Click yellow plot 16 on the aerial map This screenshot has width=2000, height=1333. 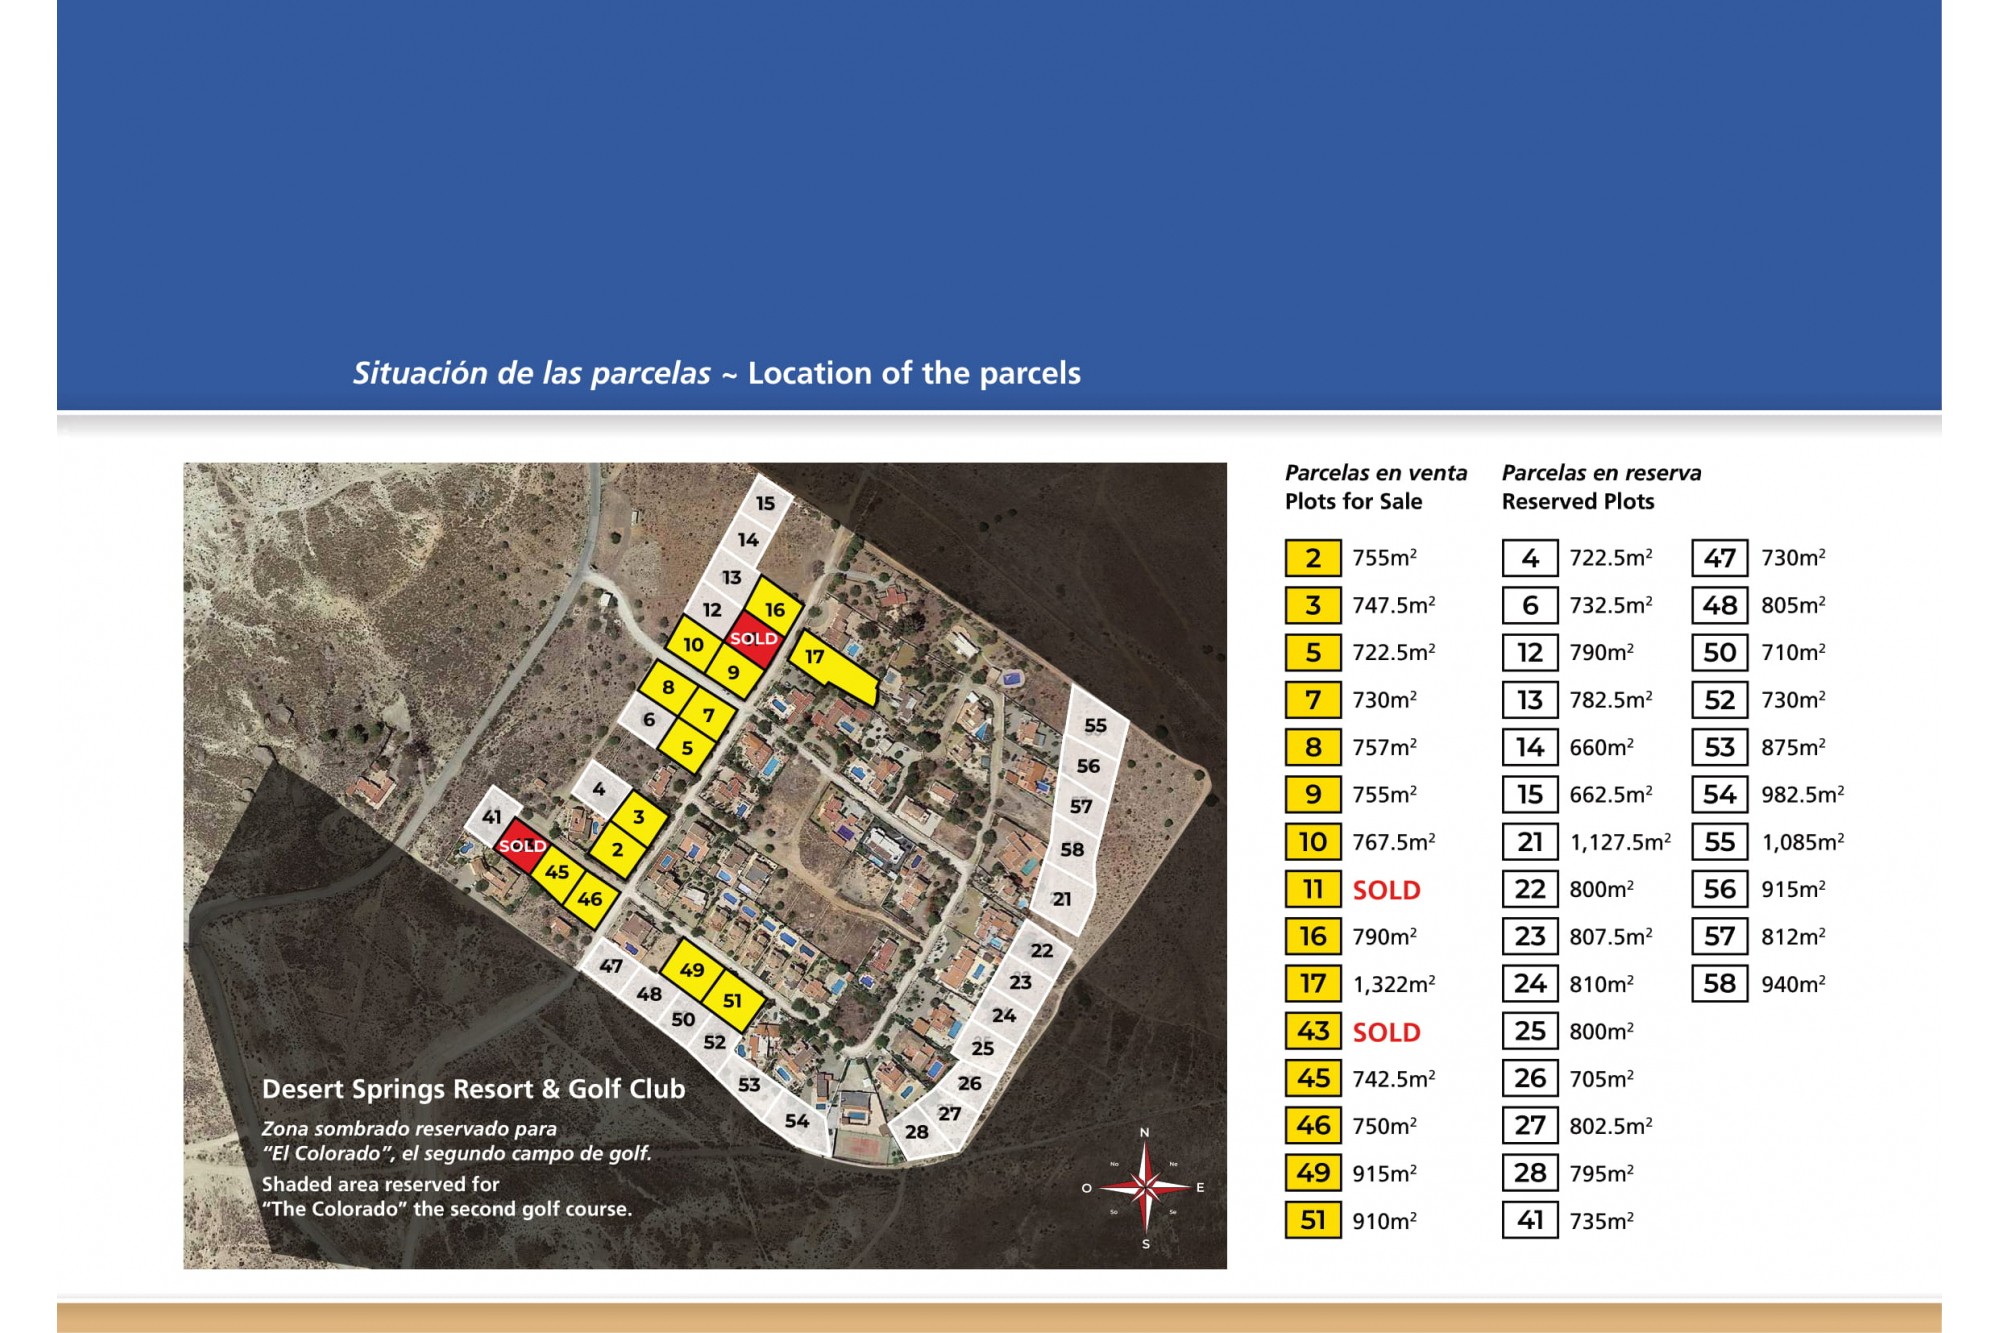tap(773, 607)
